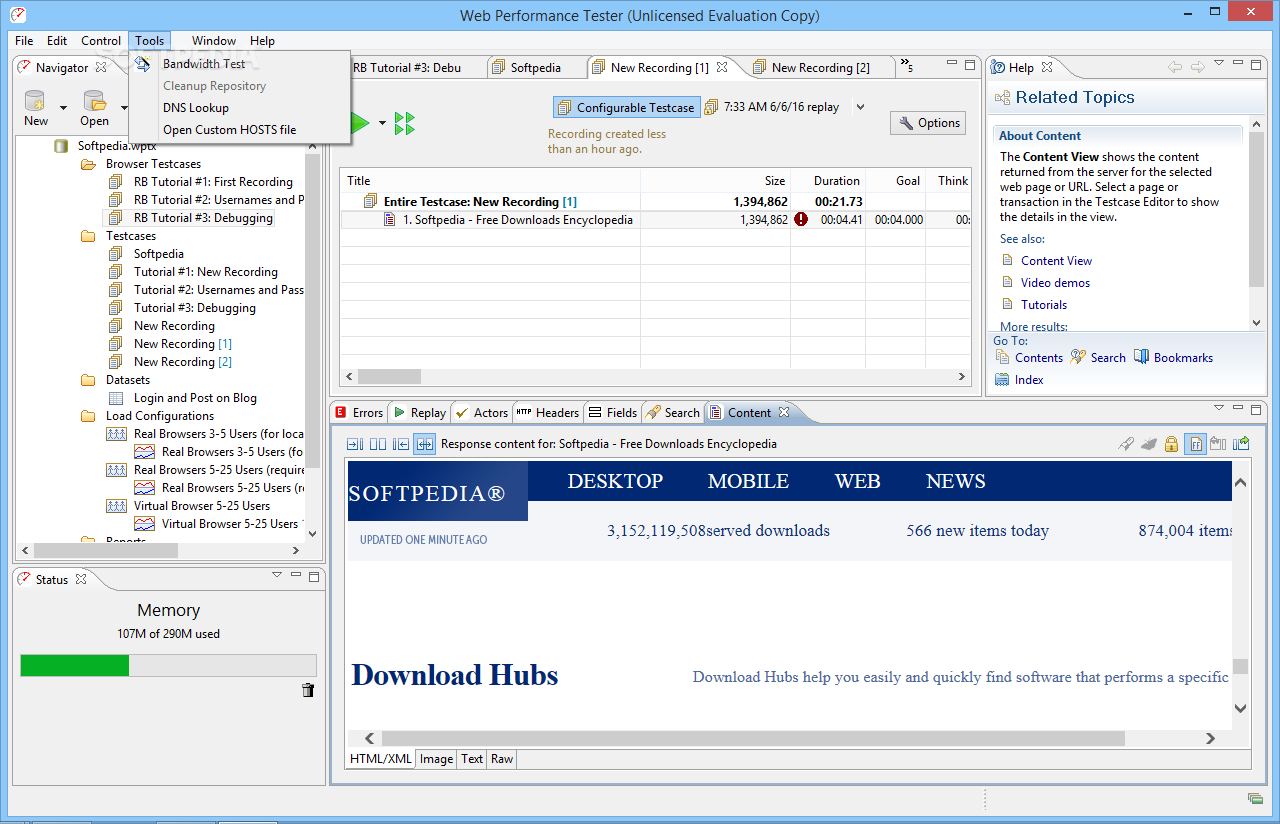Switch to the Actors tab
Viewport: 1280px width, 824px height.
pyautogui.click(x=481, y=412)
